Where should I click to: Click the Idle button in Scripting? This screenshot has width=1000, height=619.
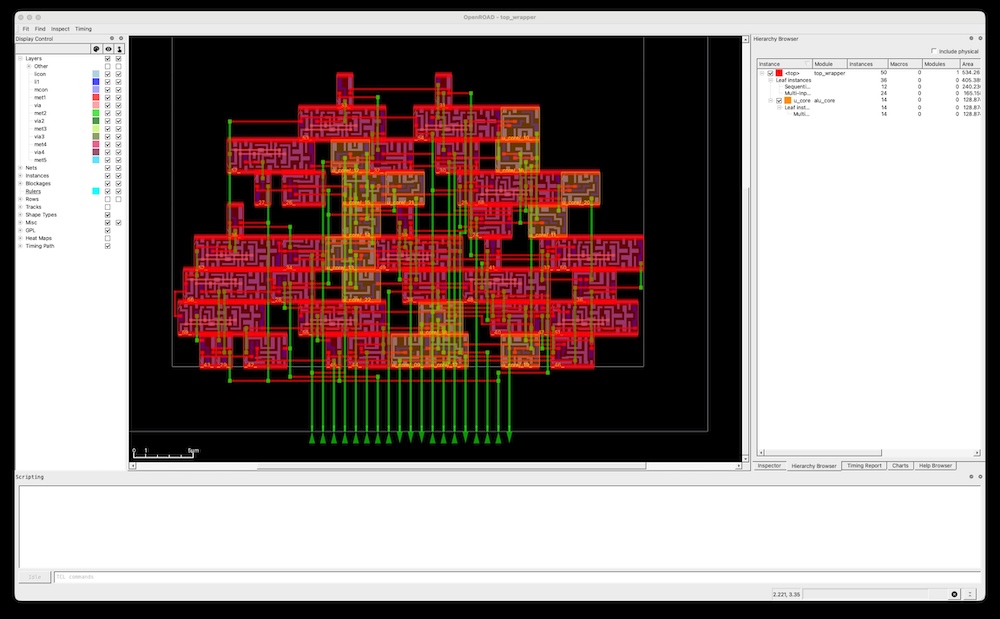point(33,577)
